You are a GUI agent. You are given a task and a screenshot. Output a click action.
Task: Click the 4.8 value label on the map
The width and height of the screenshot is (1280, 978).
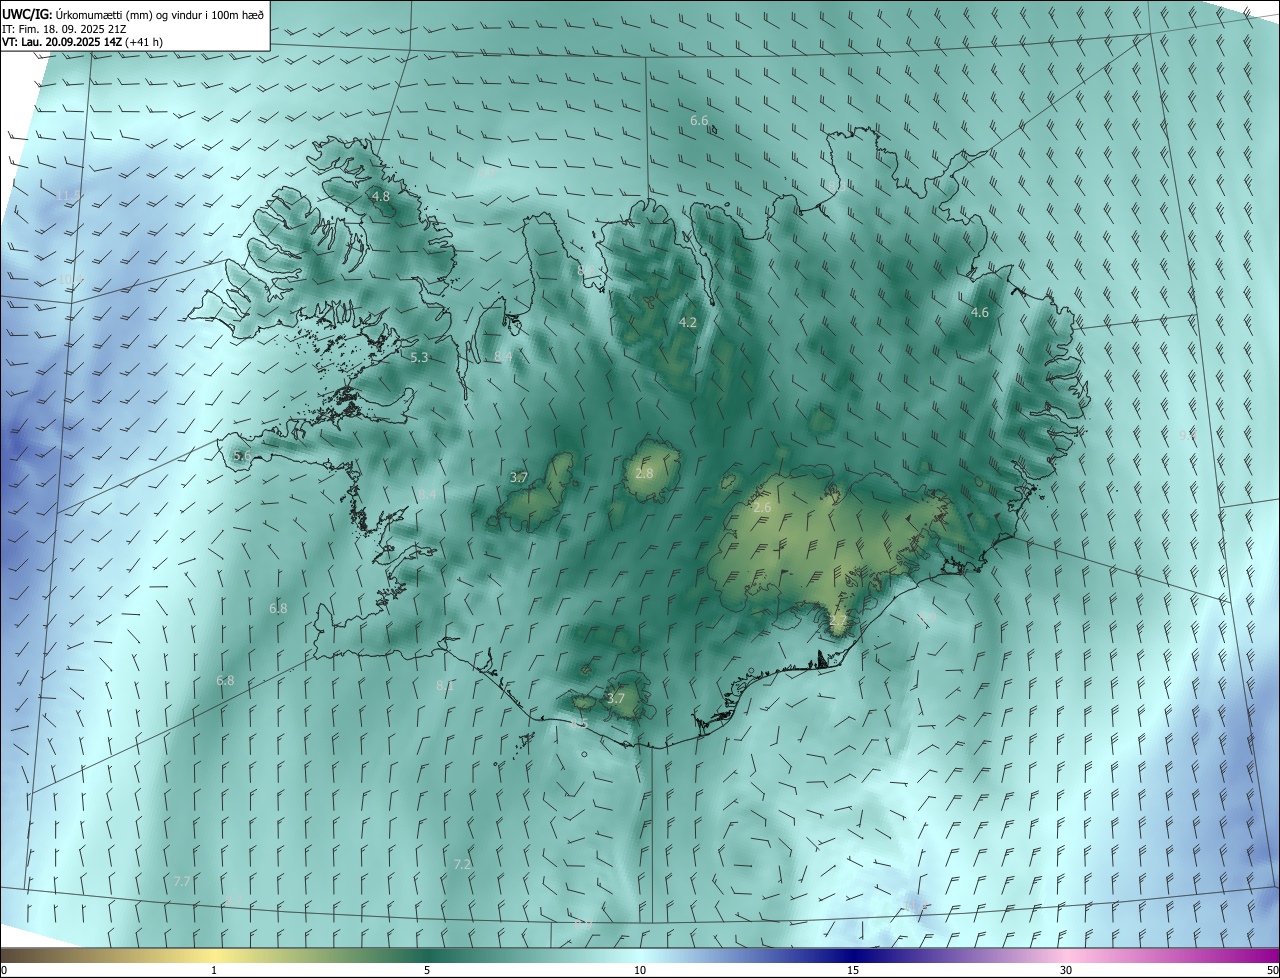point(381,197)
